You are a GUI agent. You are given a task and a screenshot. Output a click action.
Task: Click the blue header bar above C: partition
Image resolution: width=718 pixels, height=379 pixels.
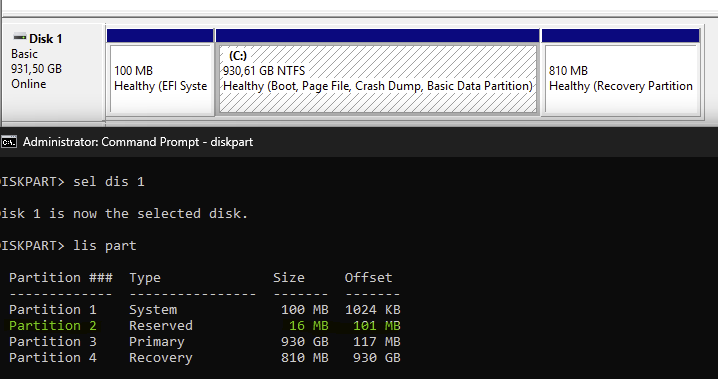(378, 36)
